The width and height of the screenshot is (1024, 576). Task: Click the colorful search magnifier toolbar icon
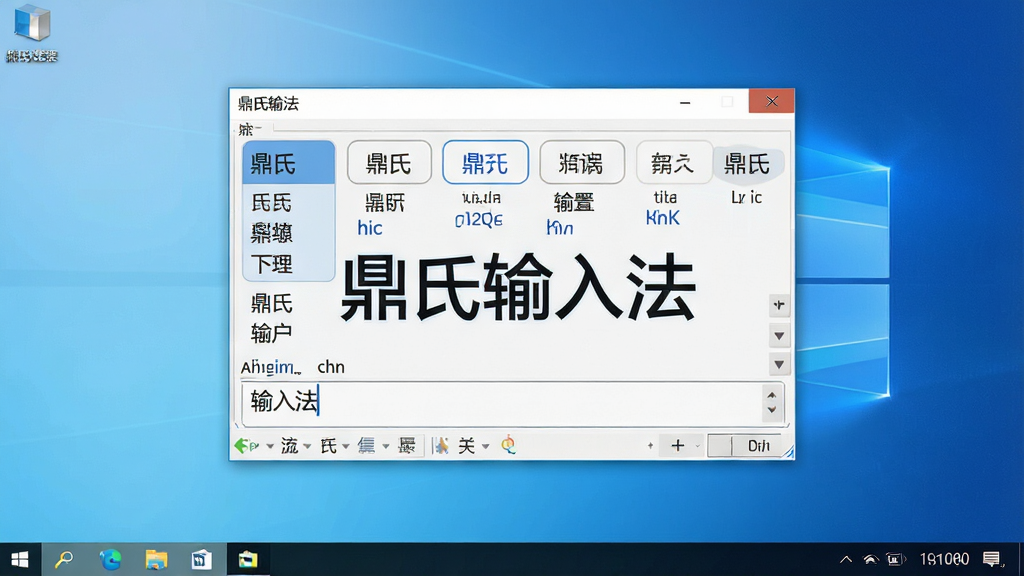508,445
